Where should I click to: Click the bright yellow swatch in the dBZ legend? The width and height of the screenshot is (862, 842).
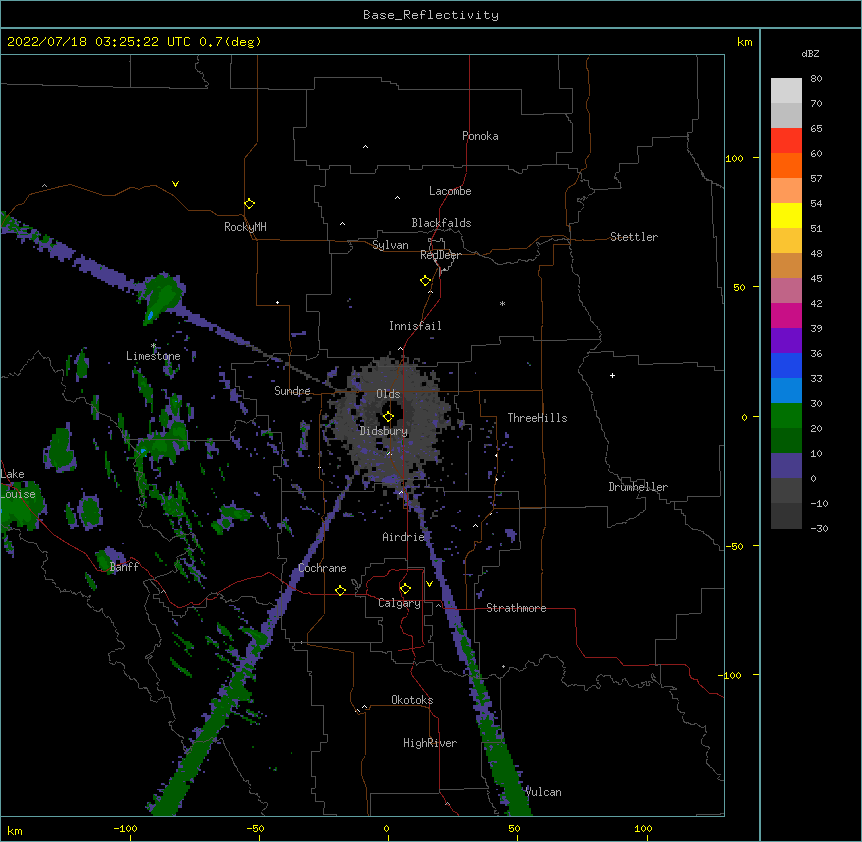786,215
